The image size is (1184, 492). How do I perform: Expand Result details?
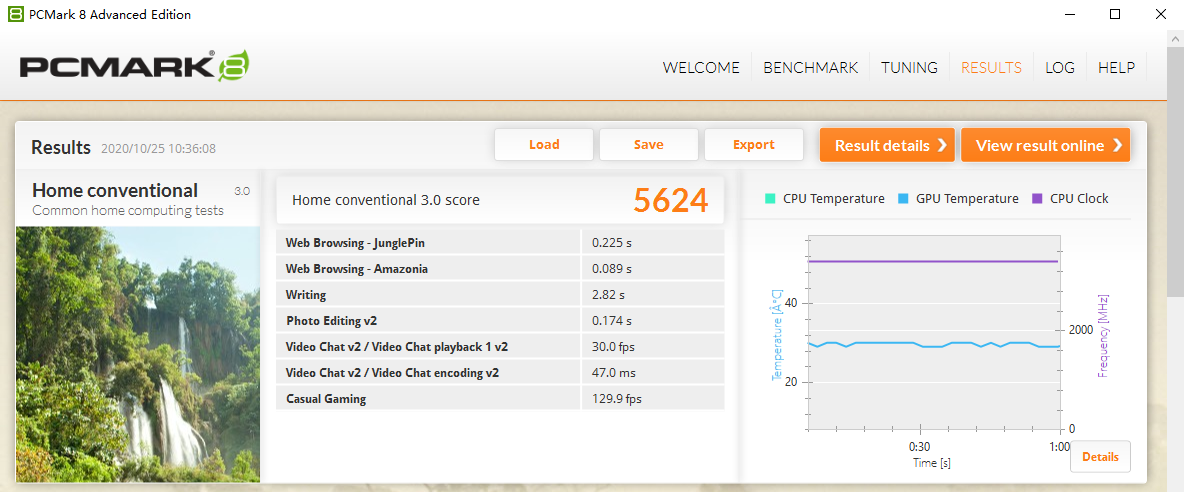(x=887, y=145)
